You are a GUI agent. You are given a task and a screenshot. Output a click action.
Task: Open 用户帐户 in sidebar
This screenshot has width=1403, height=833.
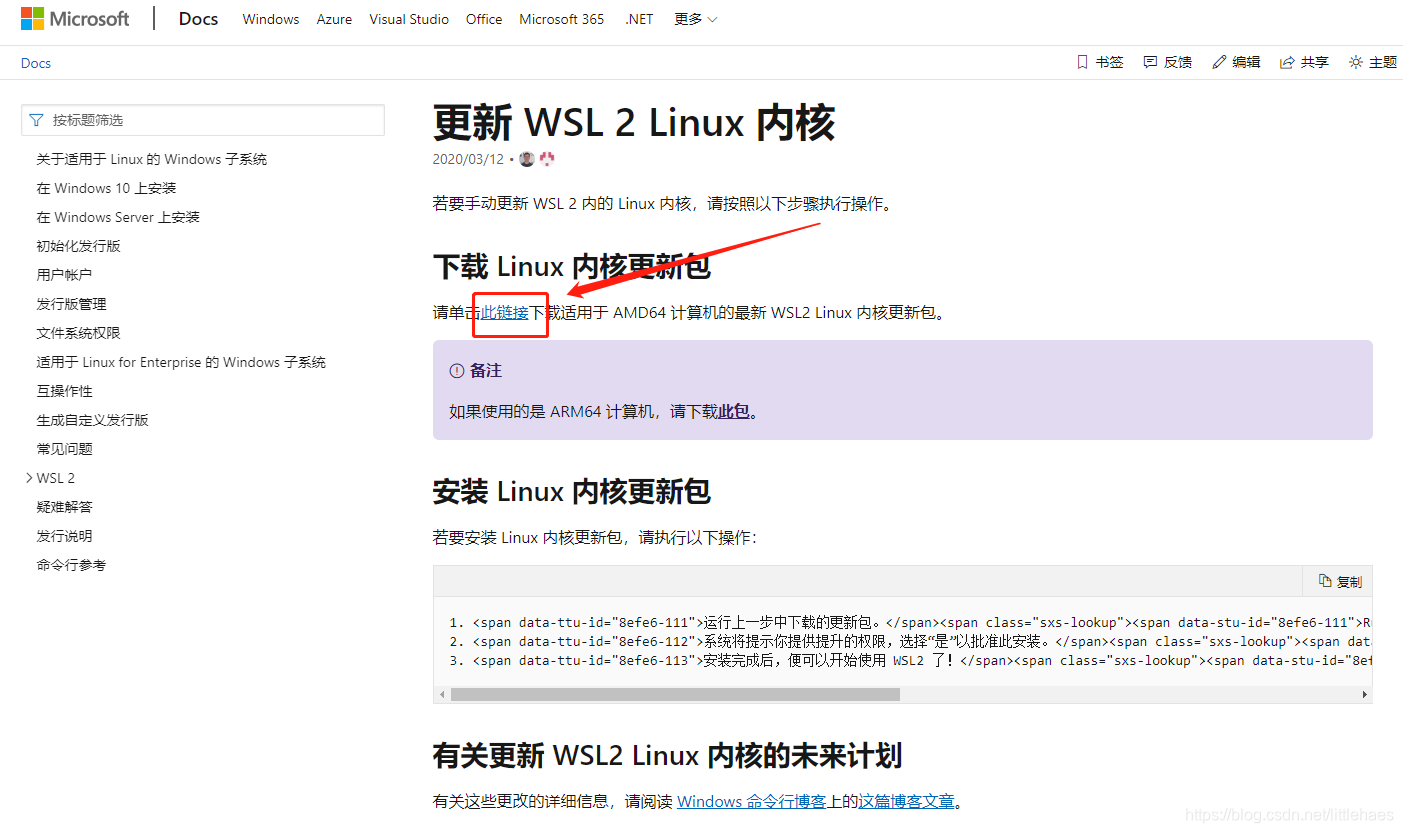coord(65,275)
